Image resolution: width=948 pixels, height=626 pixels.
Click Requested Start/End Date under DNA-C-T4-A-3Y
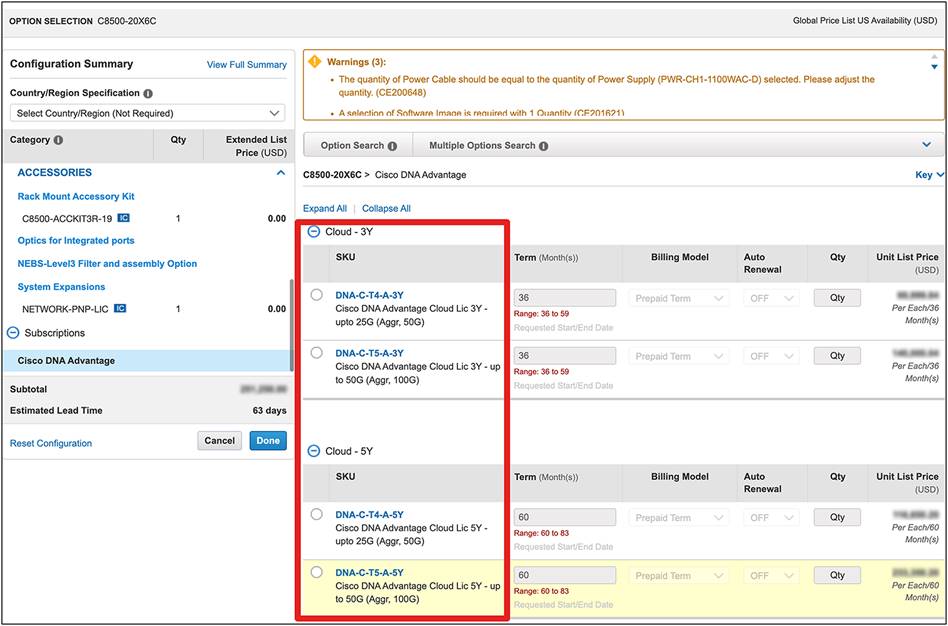(x=563, y=328)
